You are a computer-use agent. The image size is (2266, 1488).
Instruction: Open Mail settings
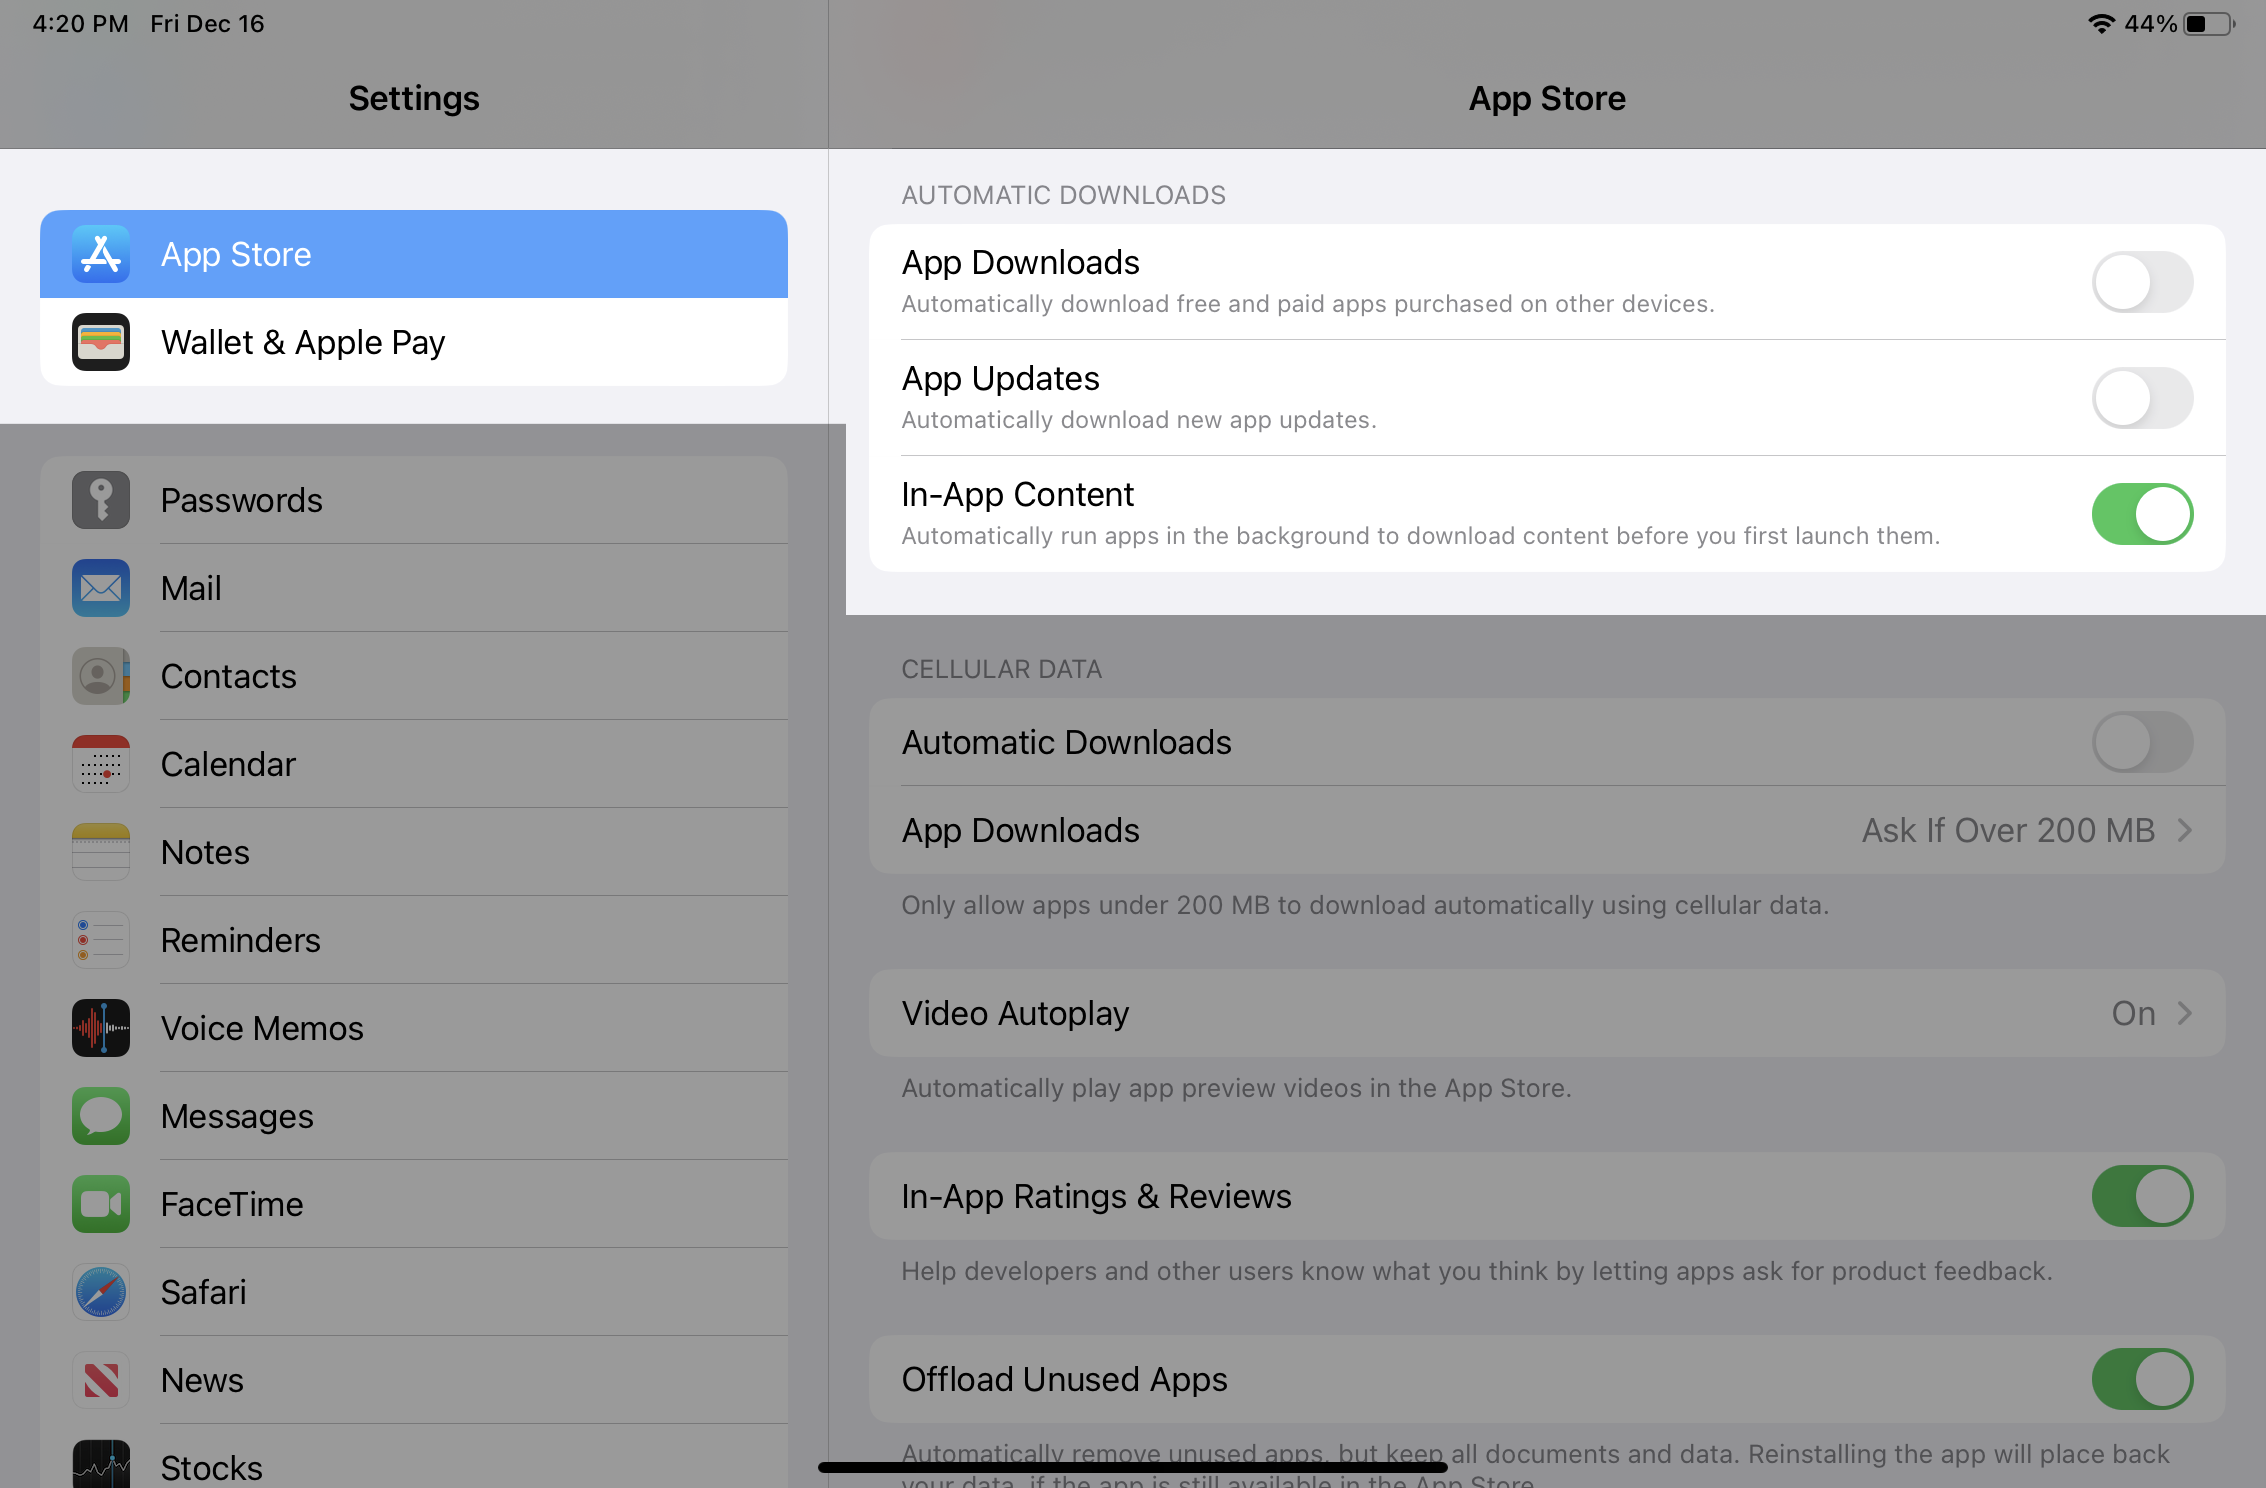point(414,588)
